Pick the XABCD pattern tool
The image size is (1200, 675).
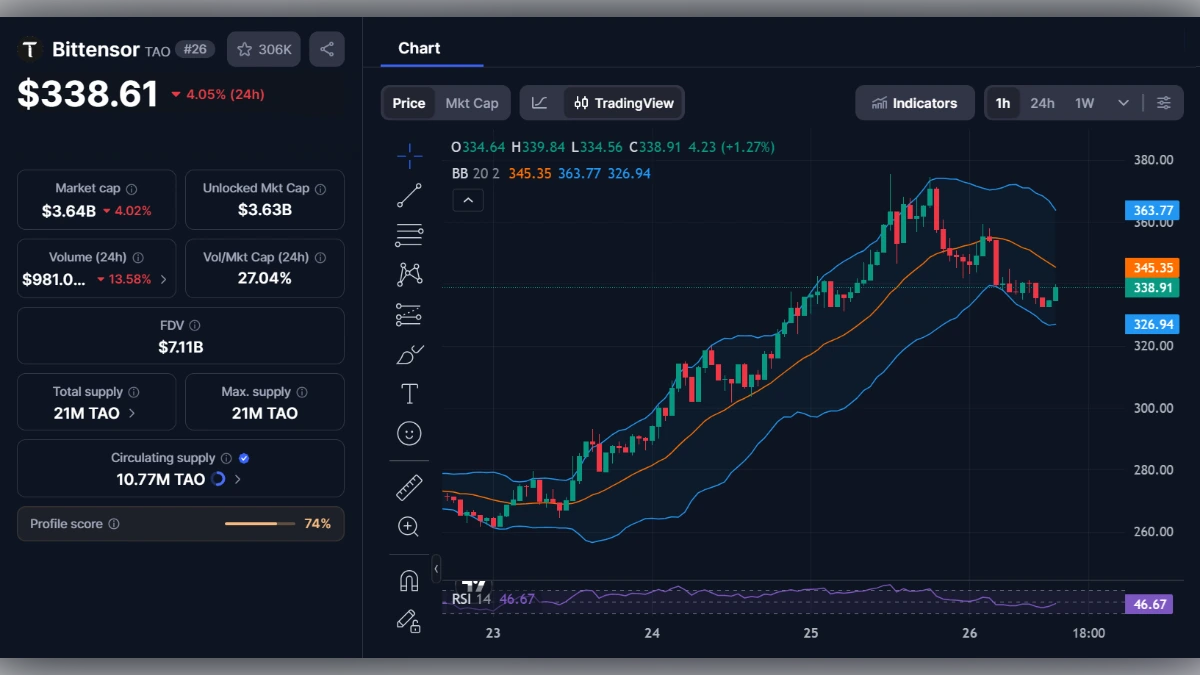[409, 273]
